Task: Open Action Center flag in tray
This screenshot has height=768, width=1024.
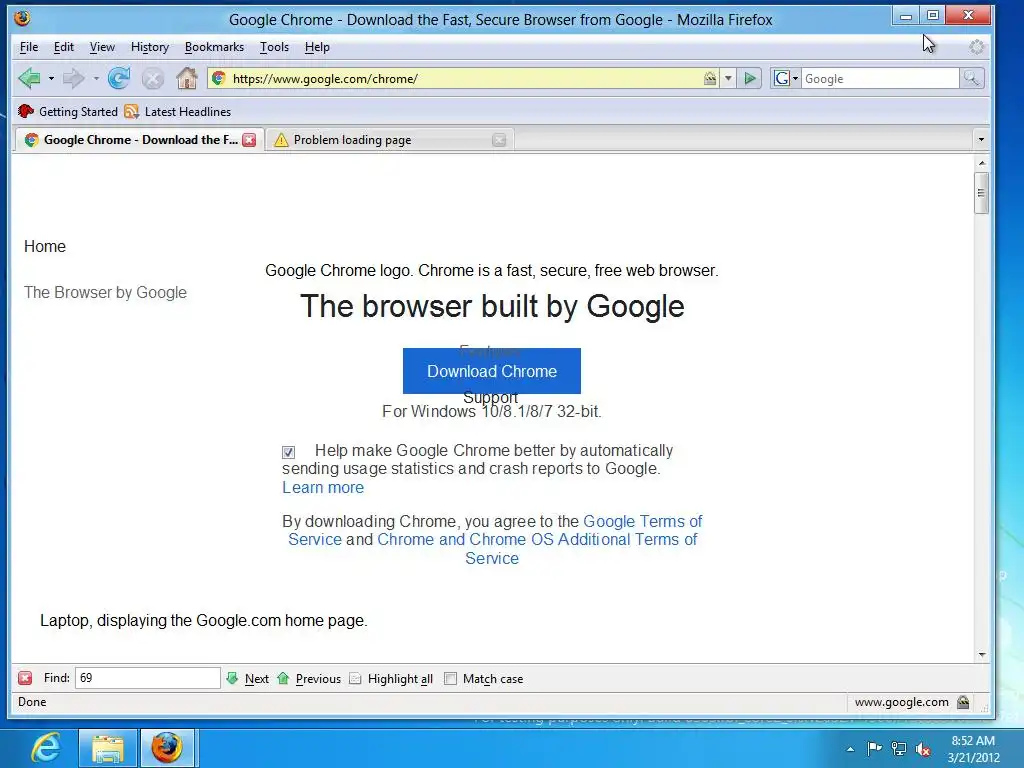Action: pyautogui.click(x=874, y=748)
